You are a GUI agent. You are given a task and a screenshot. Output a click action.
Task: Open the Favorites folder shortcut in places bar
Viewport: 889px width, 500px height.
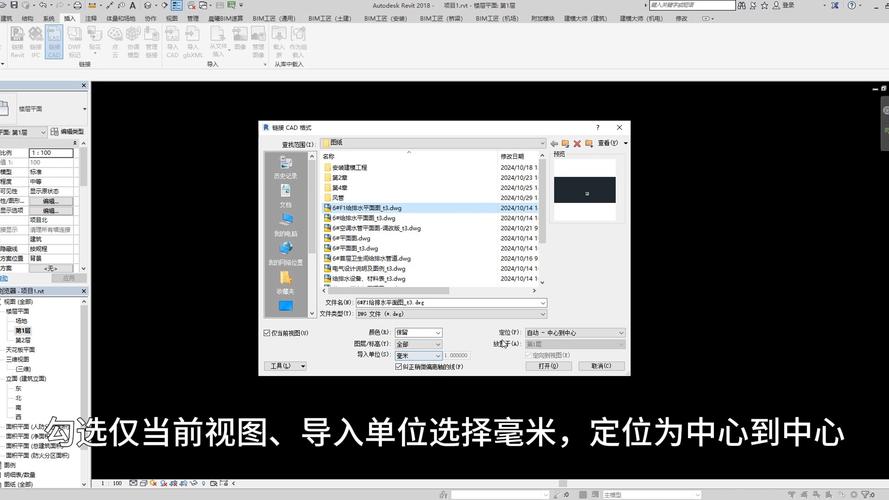click(286, 282)
